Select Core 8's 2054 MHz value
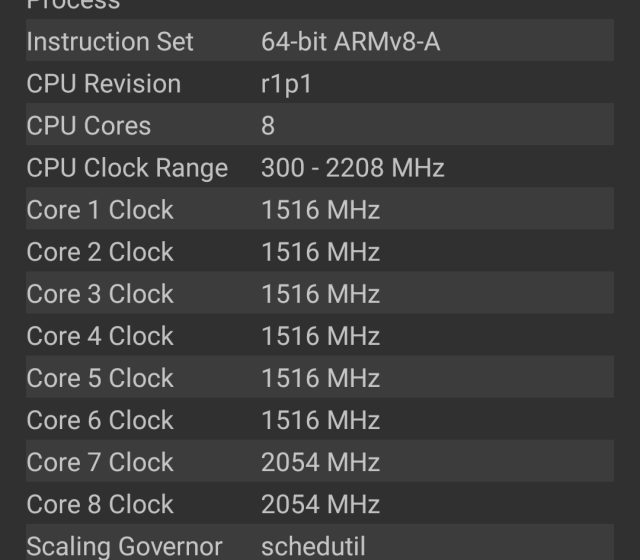Viewport: 640px width, 560px height. 320,504
